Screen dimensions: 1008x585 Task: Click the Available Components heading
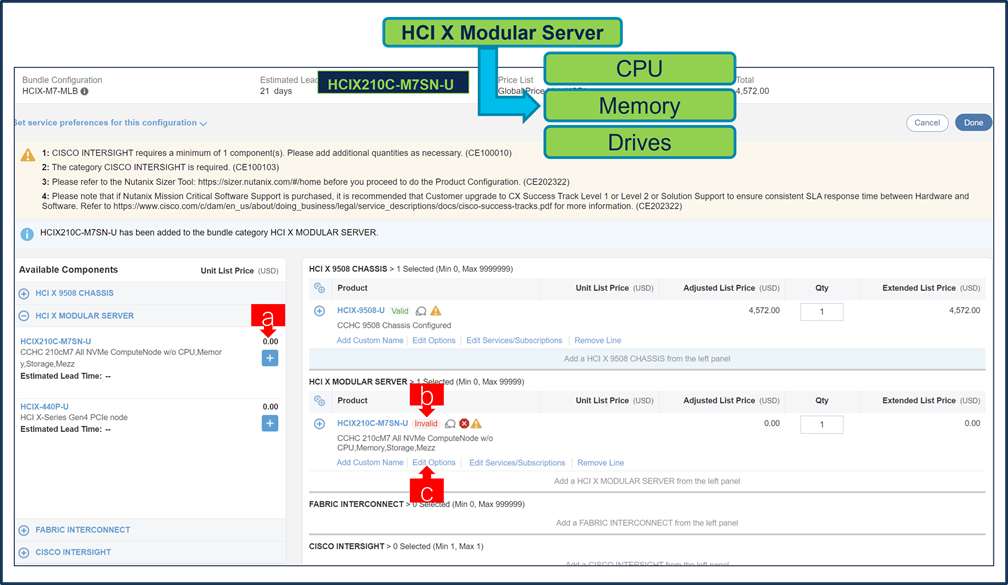68,269
